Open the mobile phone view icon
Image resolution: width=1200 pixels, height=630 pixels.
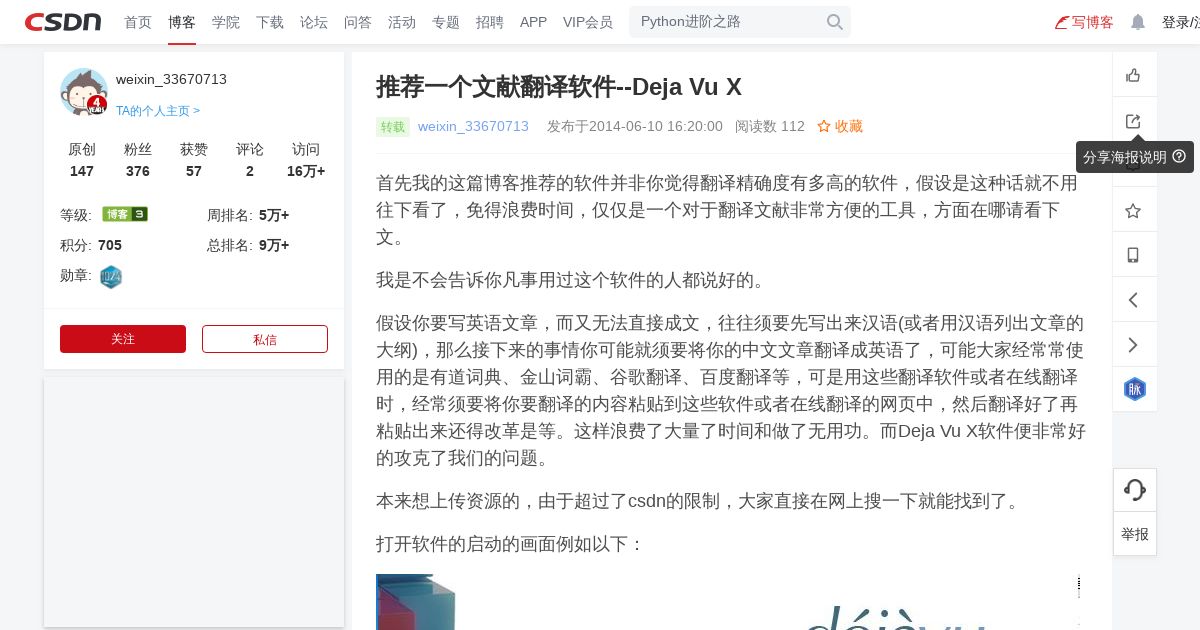(x=1133, y=255)
